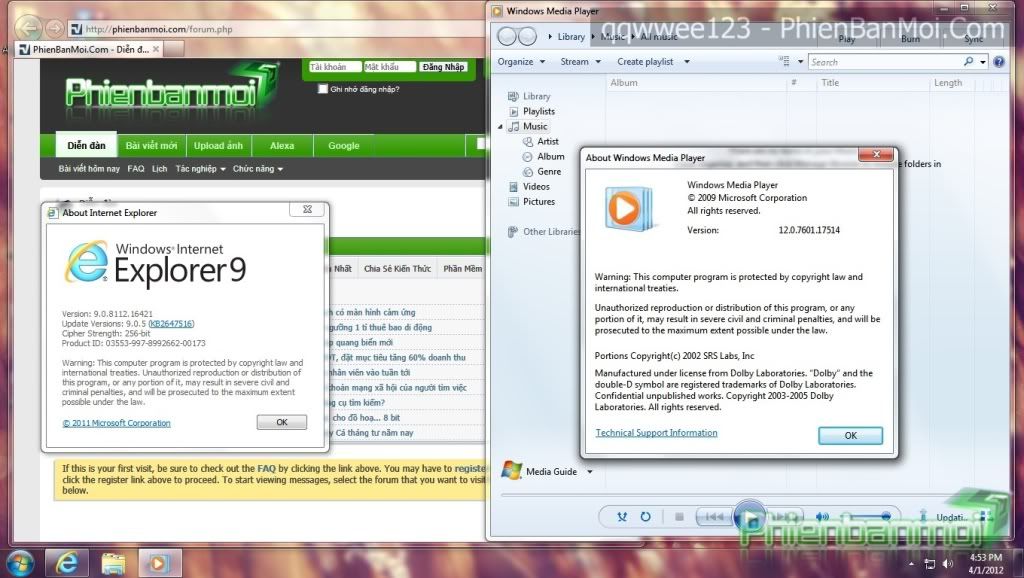
Task: Select Other Libraries in navigation tree
Action: coord(544,231)
